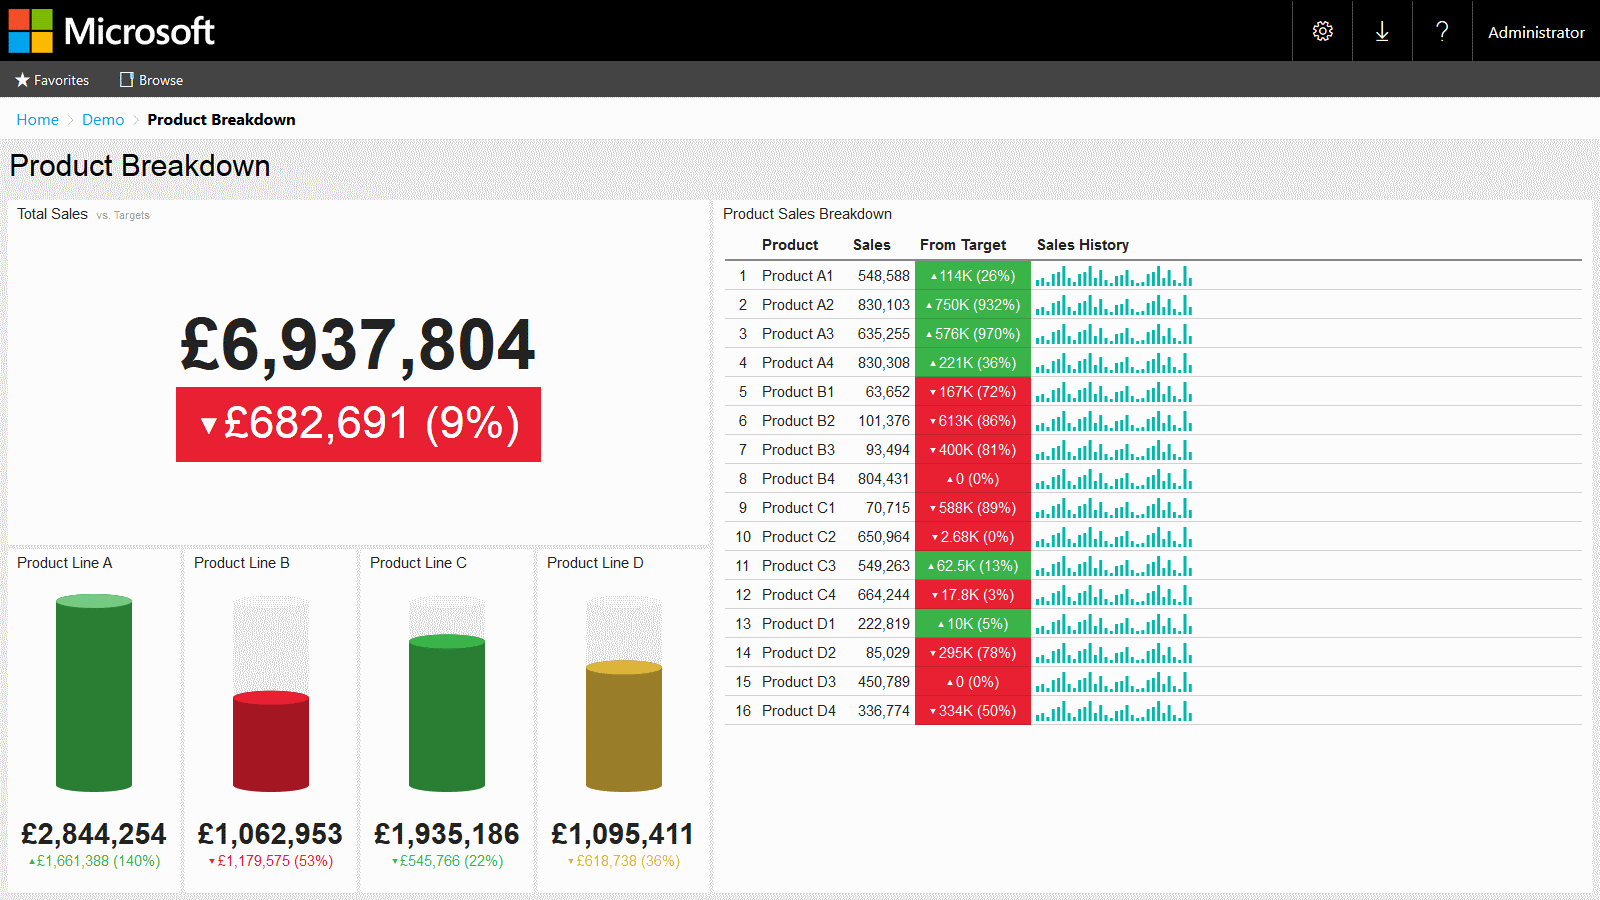Image resolution: width=1600 pixels, height=900 pixels.
Task: Click the Microsoft logo
Action: pyautogui.click(x=112, y=31)
